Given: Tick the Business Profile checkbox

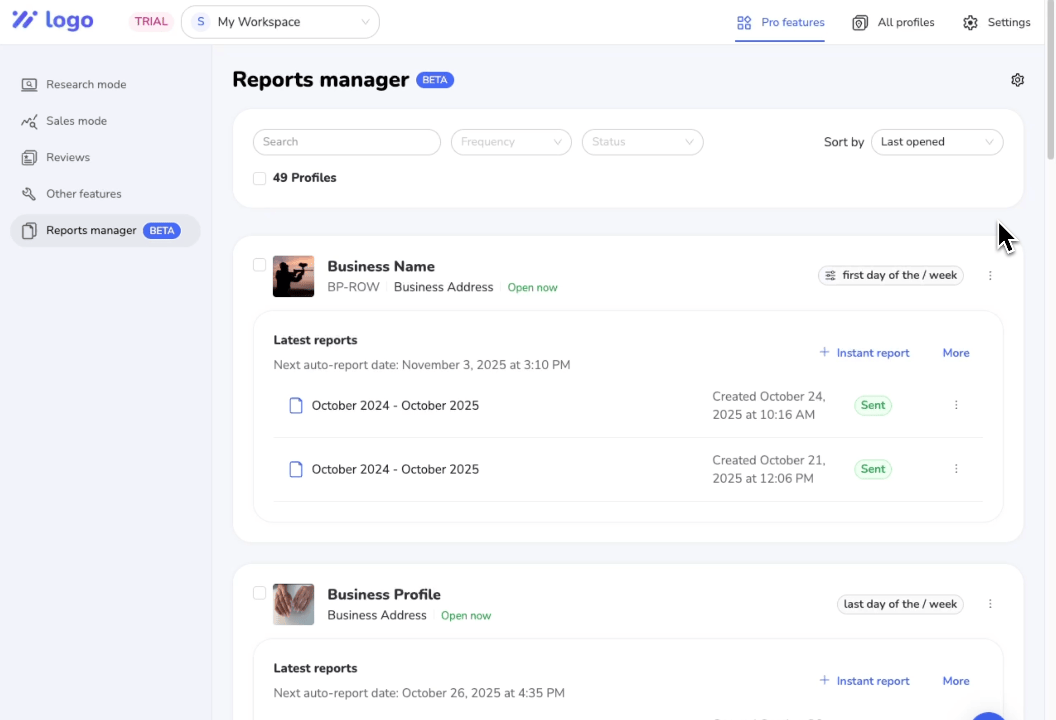Looking at the screenshot, I should (260, 593).
